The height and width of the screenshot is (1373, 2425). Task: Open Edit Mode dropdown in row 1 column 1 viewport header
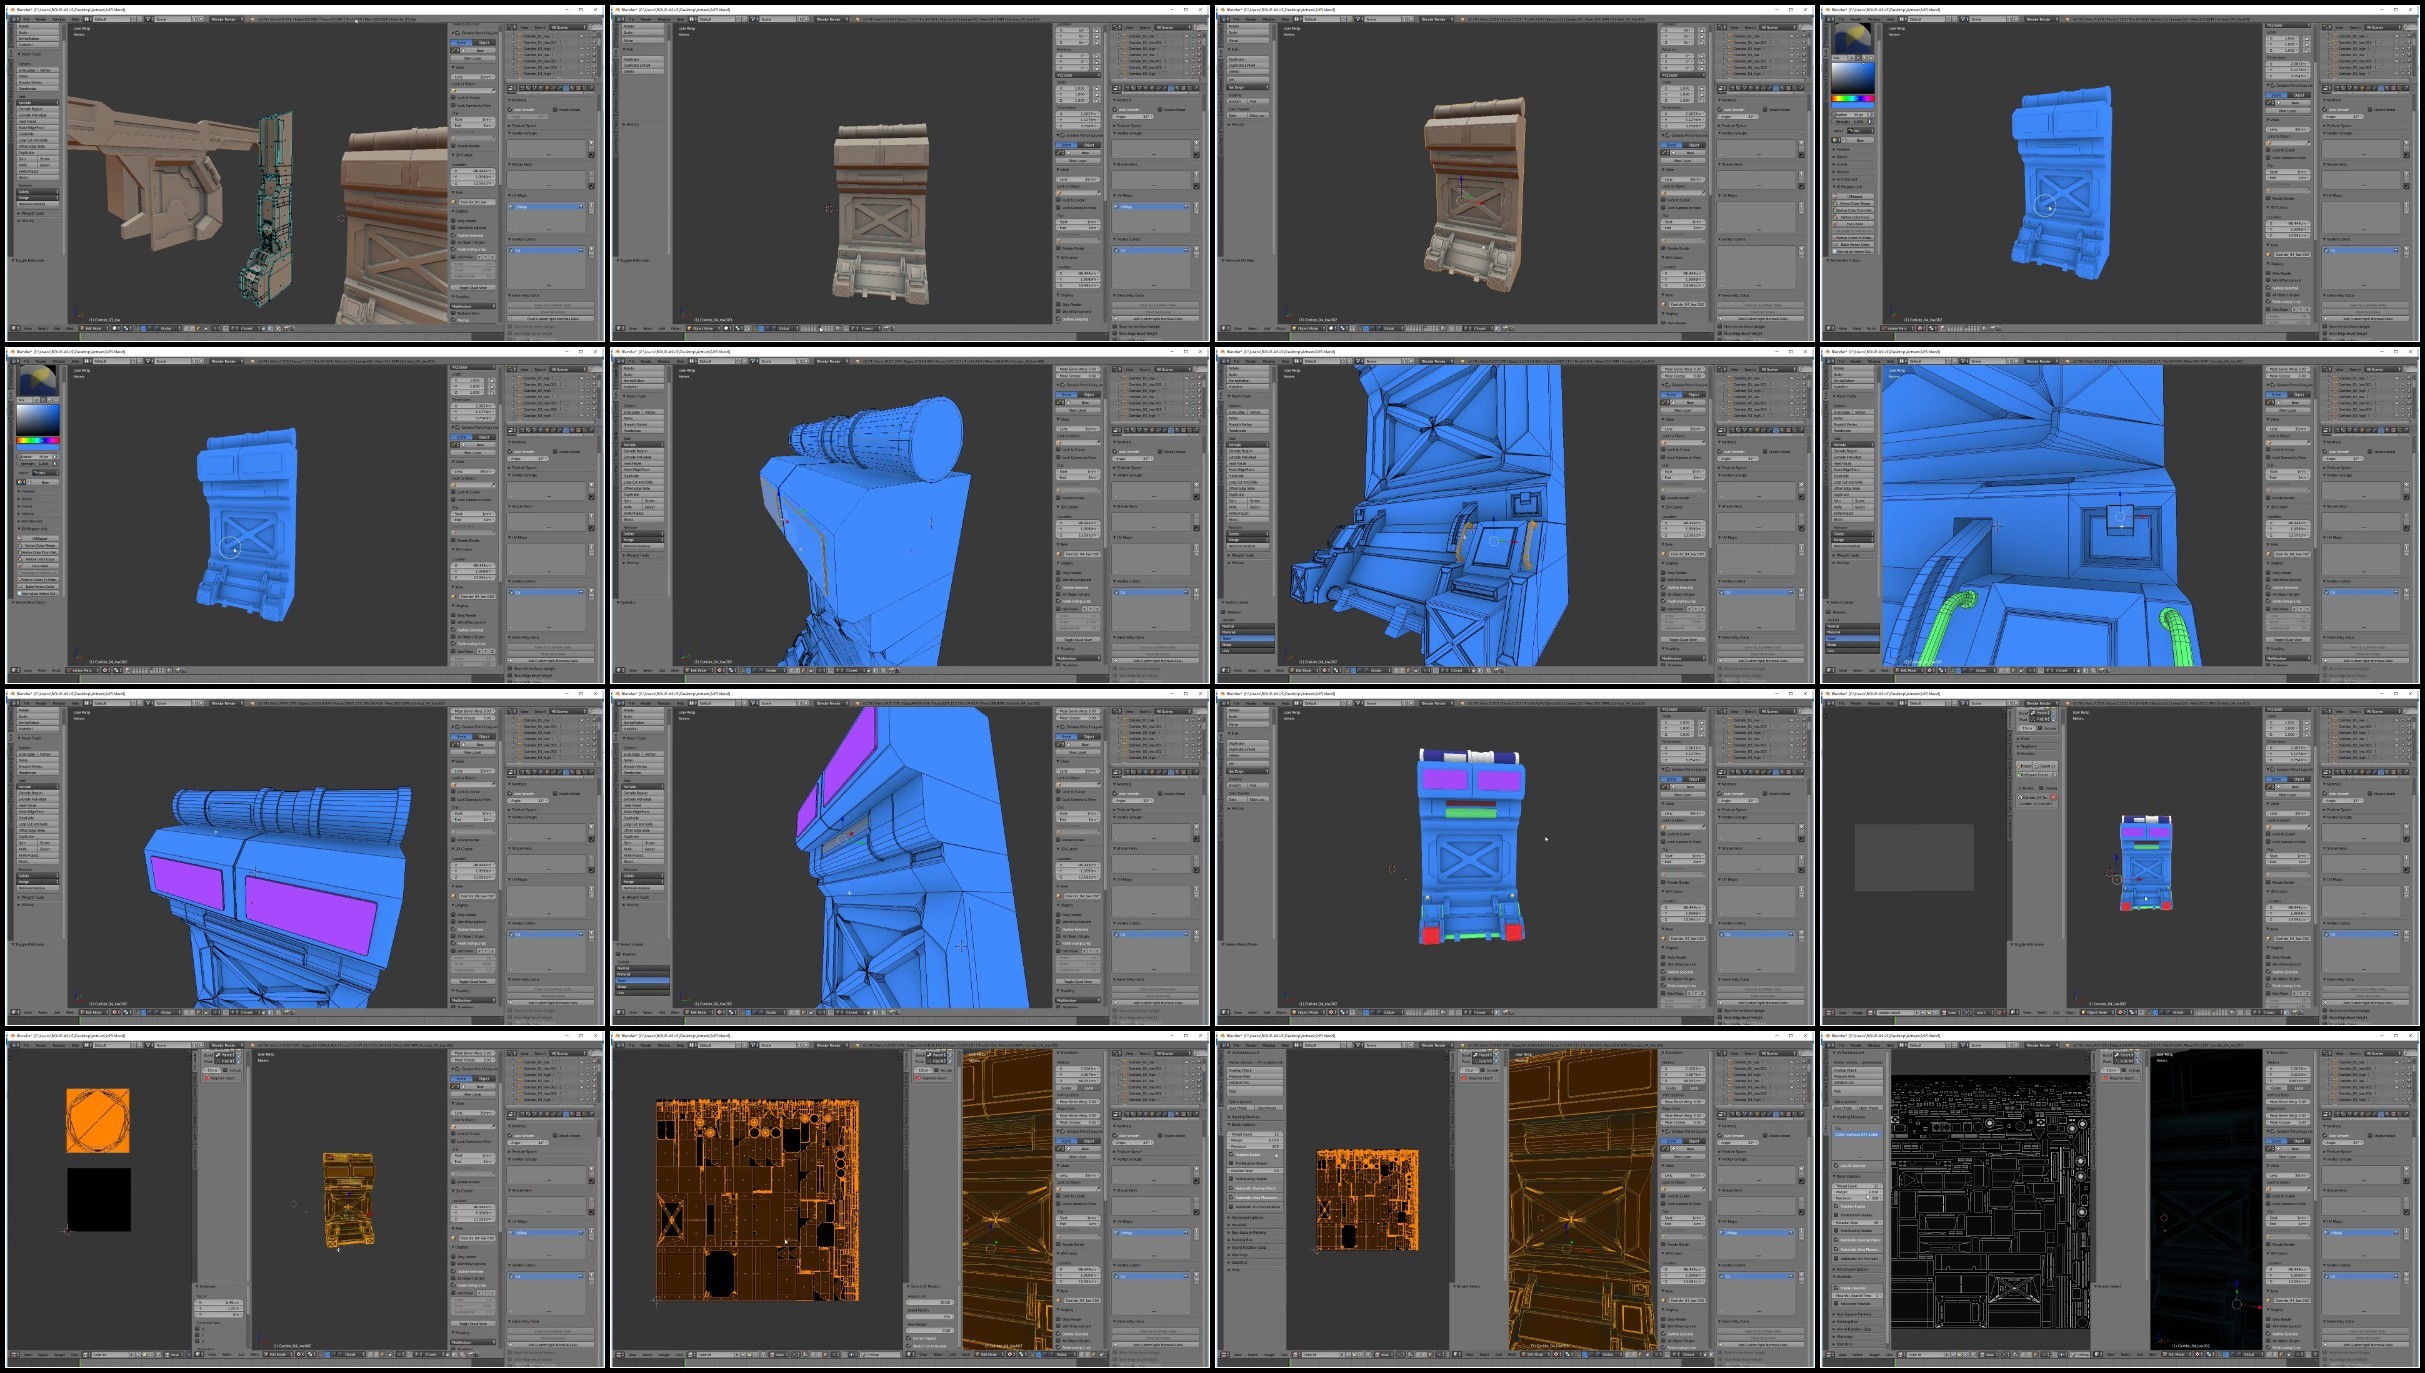pos(94,328)
